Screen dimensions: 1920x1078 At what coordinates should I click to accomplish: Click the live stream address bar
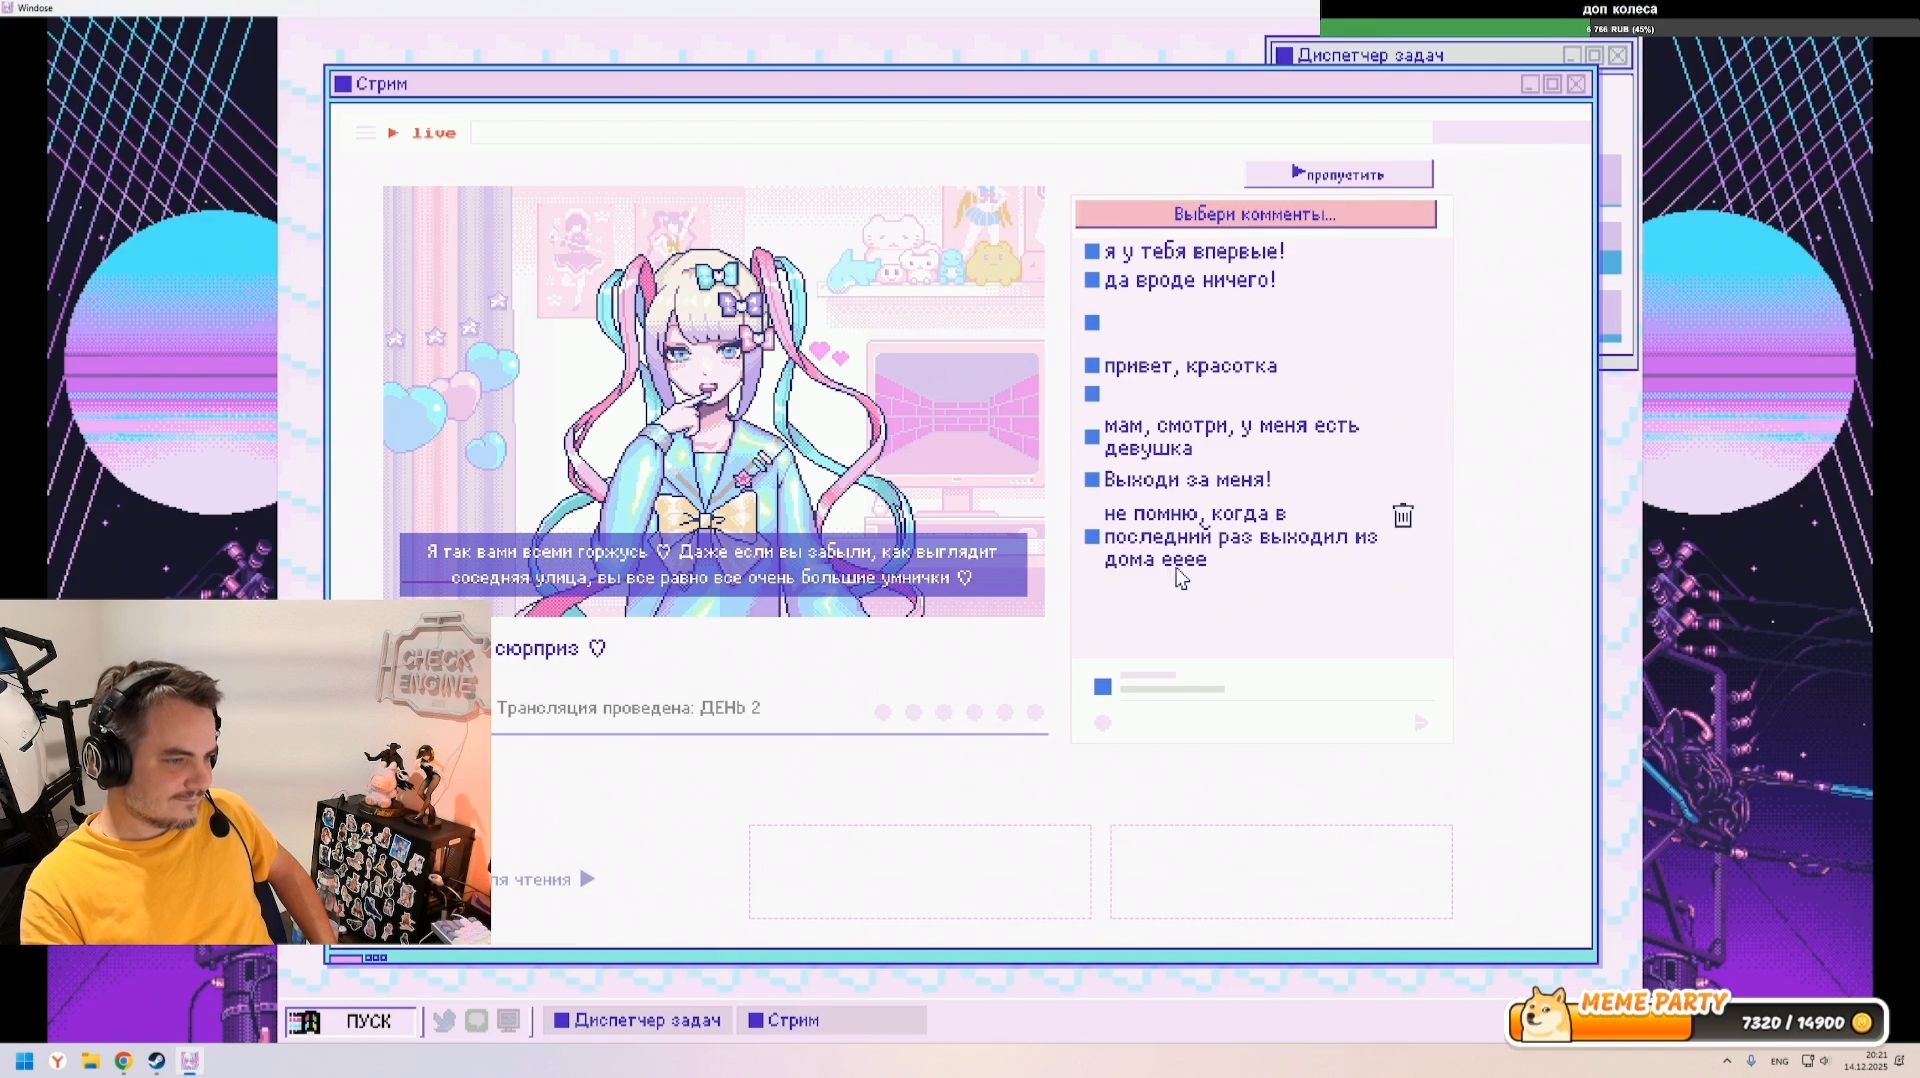click(951, 133)
